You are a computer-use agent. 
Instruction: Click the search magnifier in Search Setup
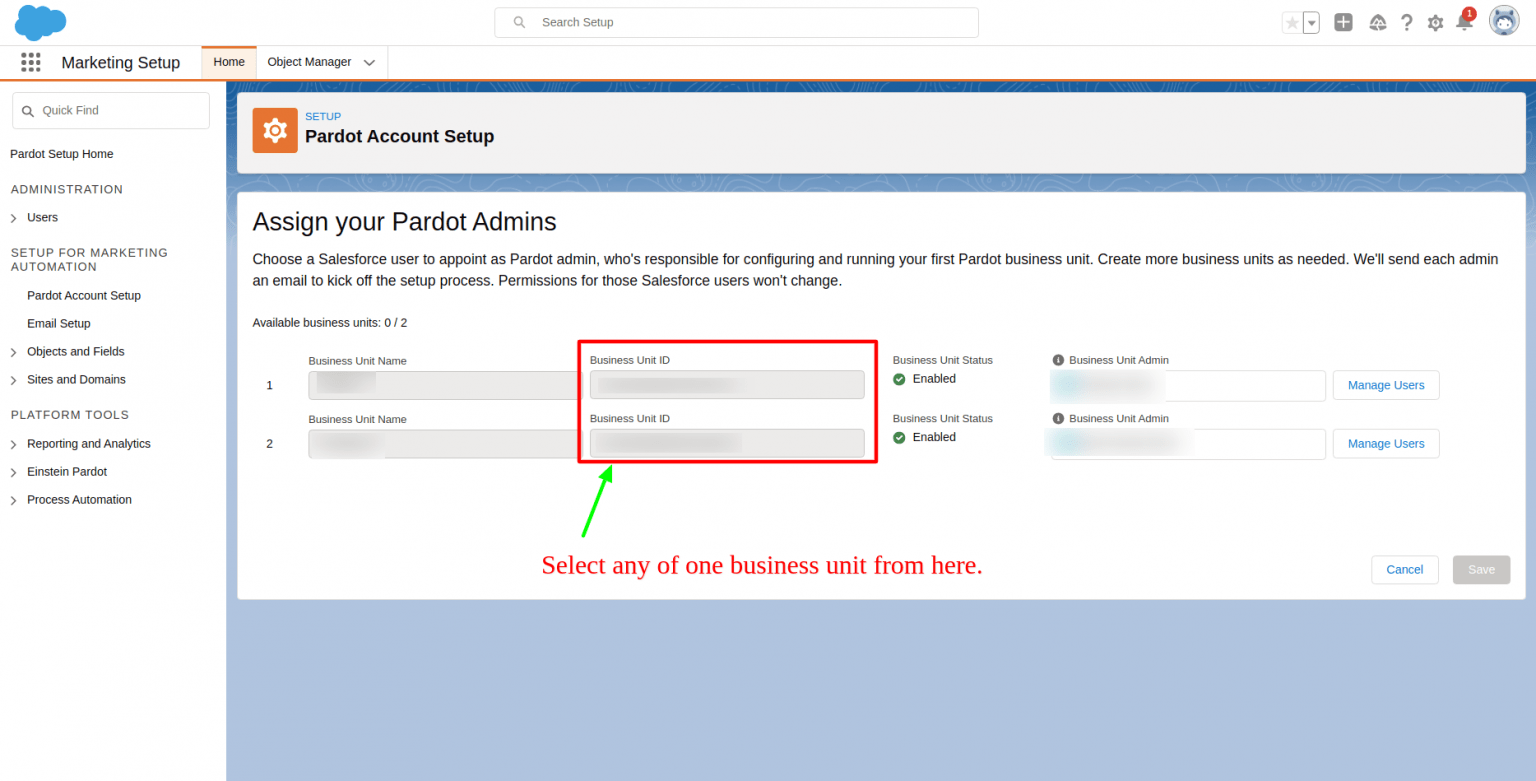point(519,22)
